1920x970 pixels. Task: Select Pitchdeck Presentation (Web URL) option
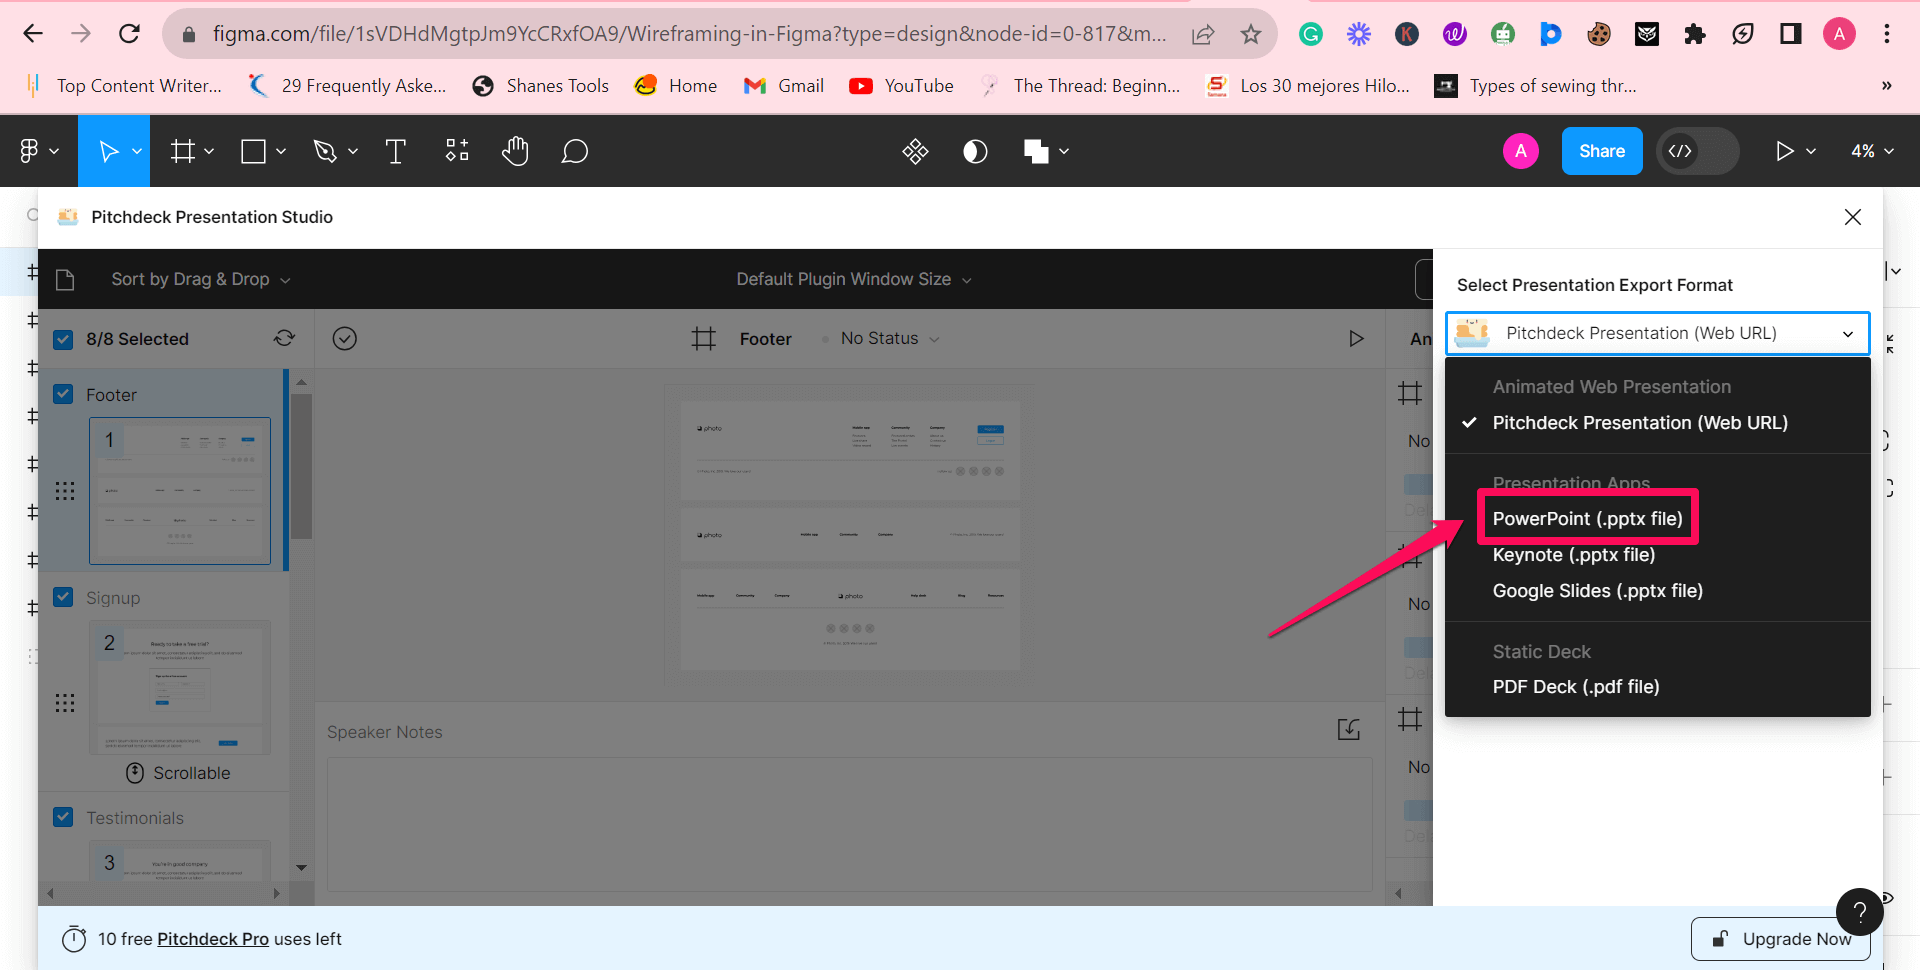pyautogui.click(x=1640, y=423)
